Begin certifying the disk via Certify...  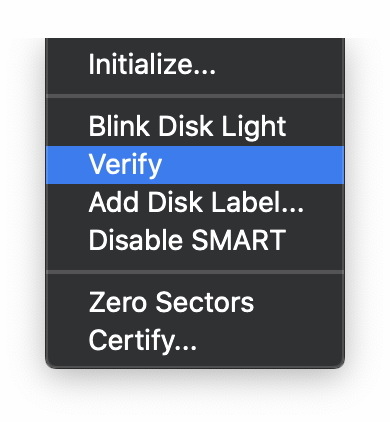point(195,340)
